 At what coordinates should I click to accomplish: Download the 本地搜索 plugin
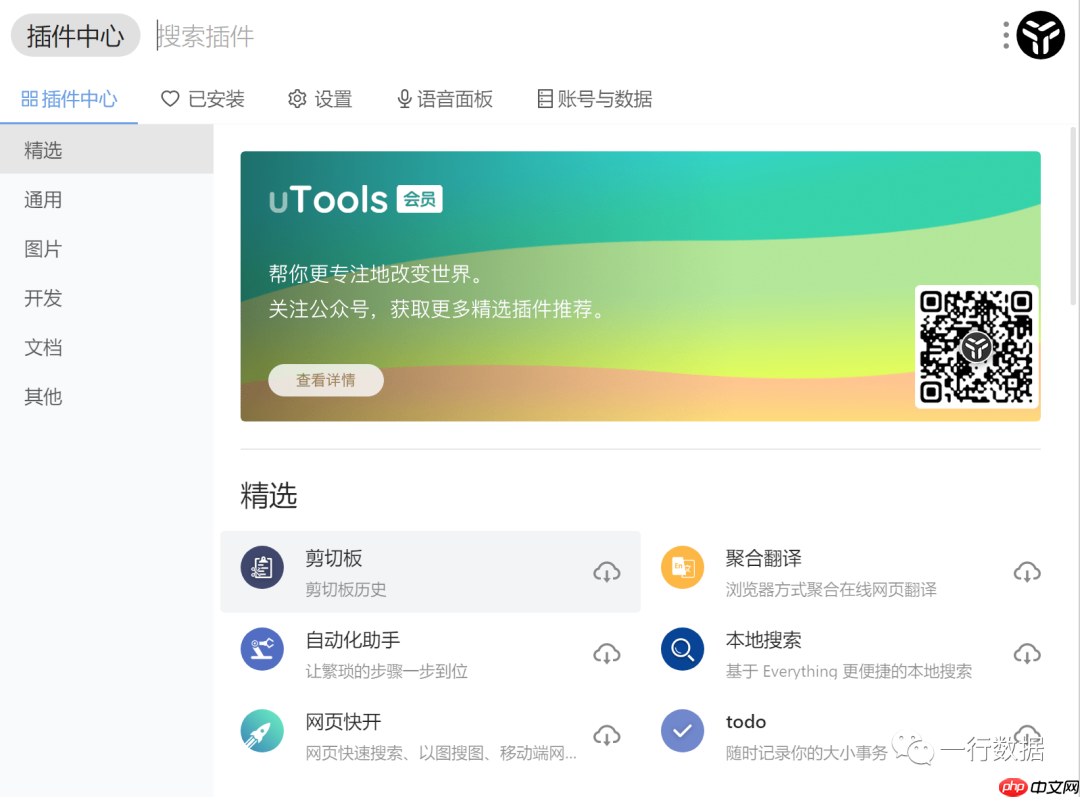tap(1027, 653)
